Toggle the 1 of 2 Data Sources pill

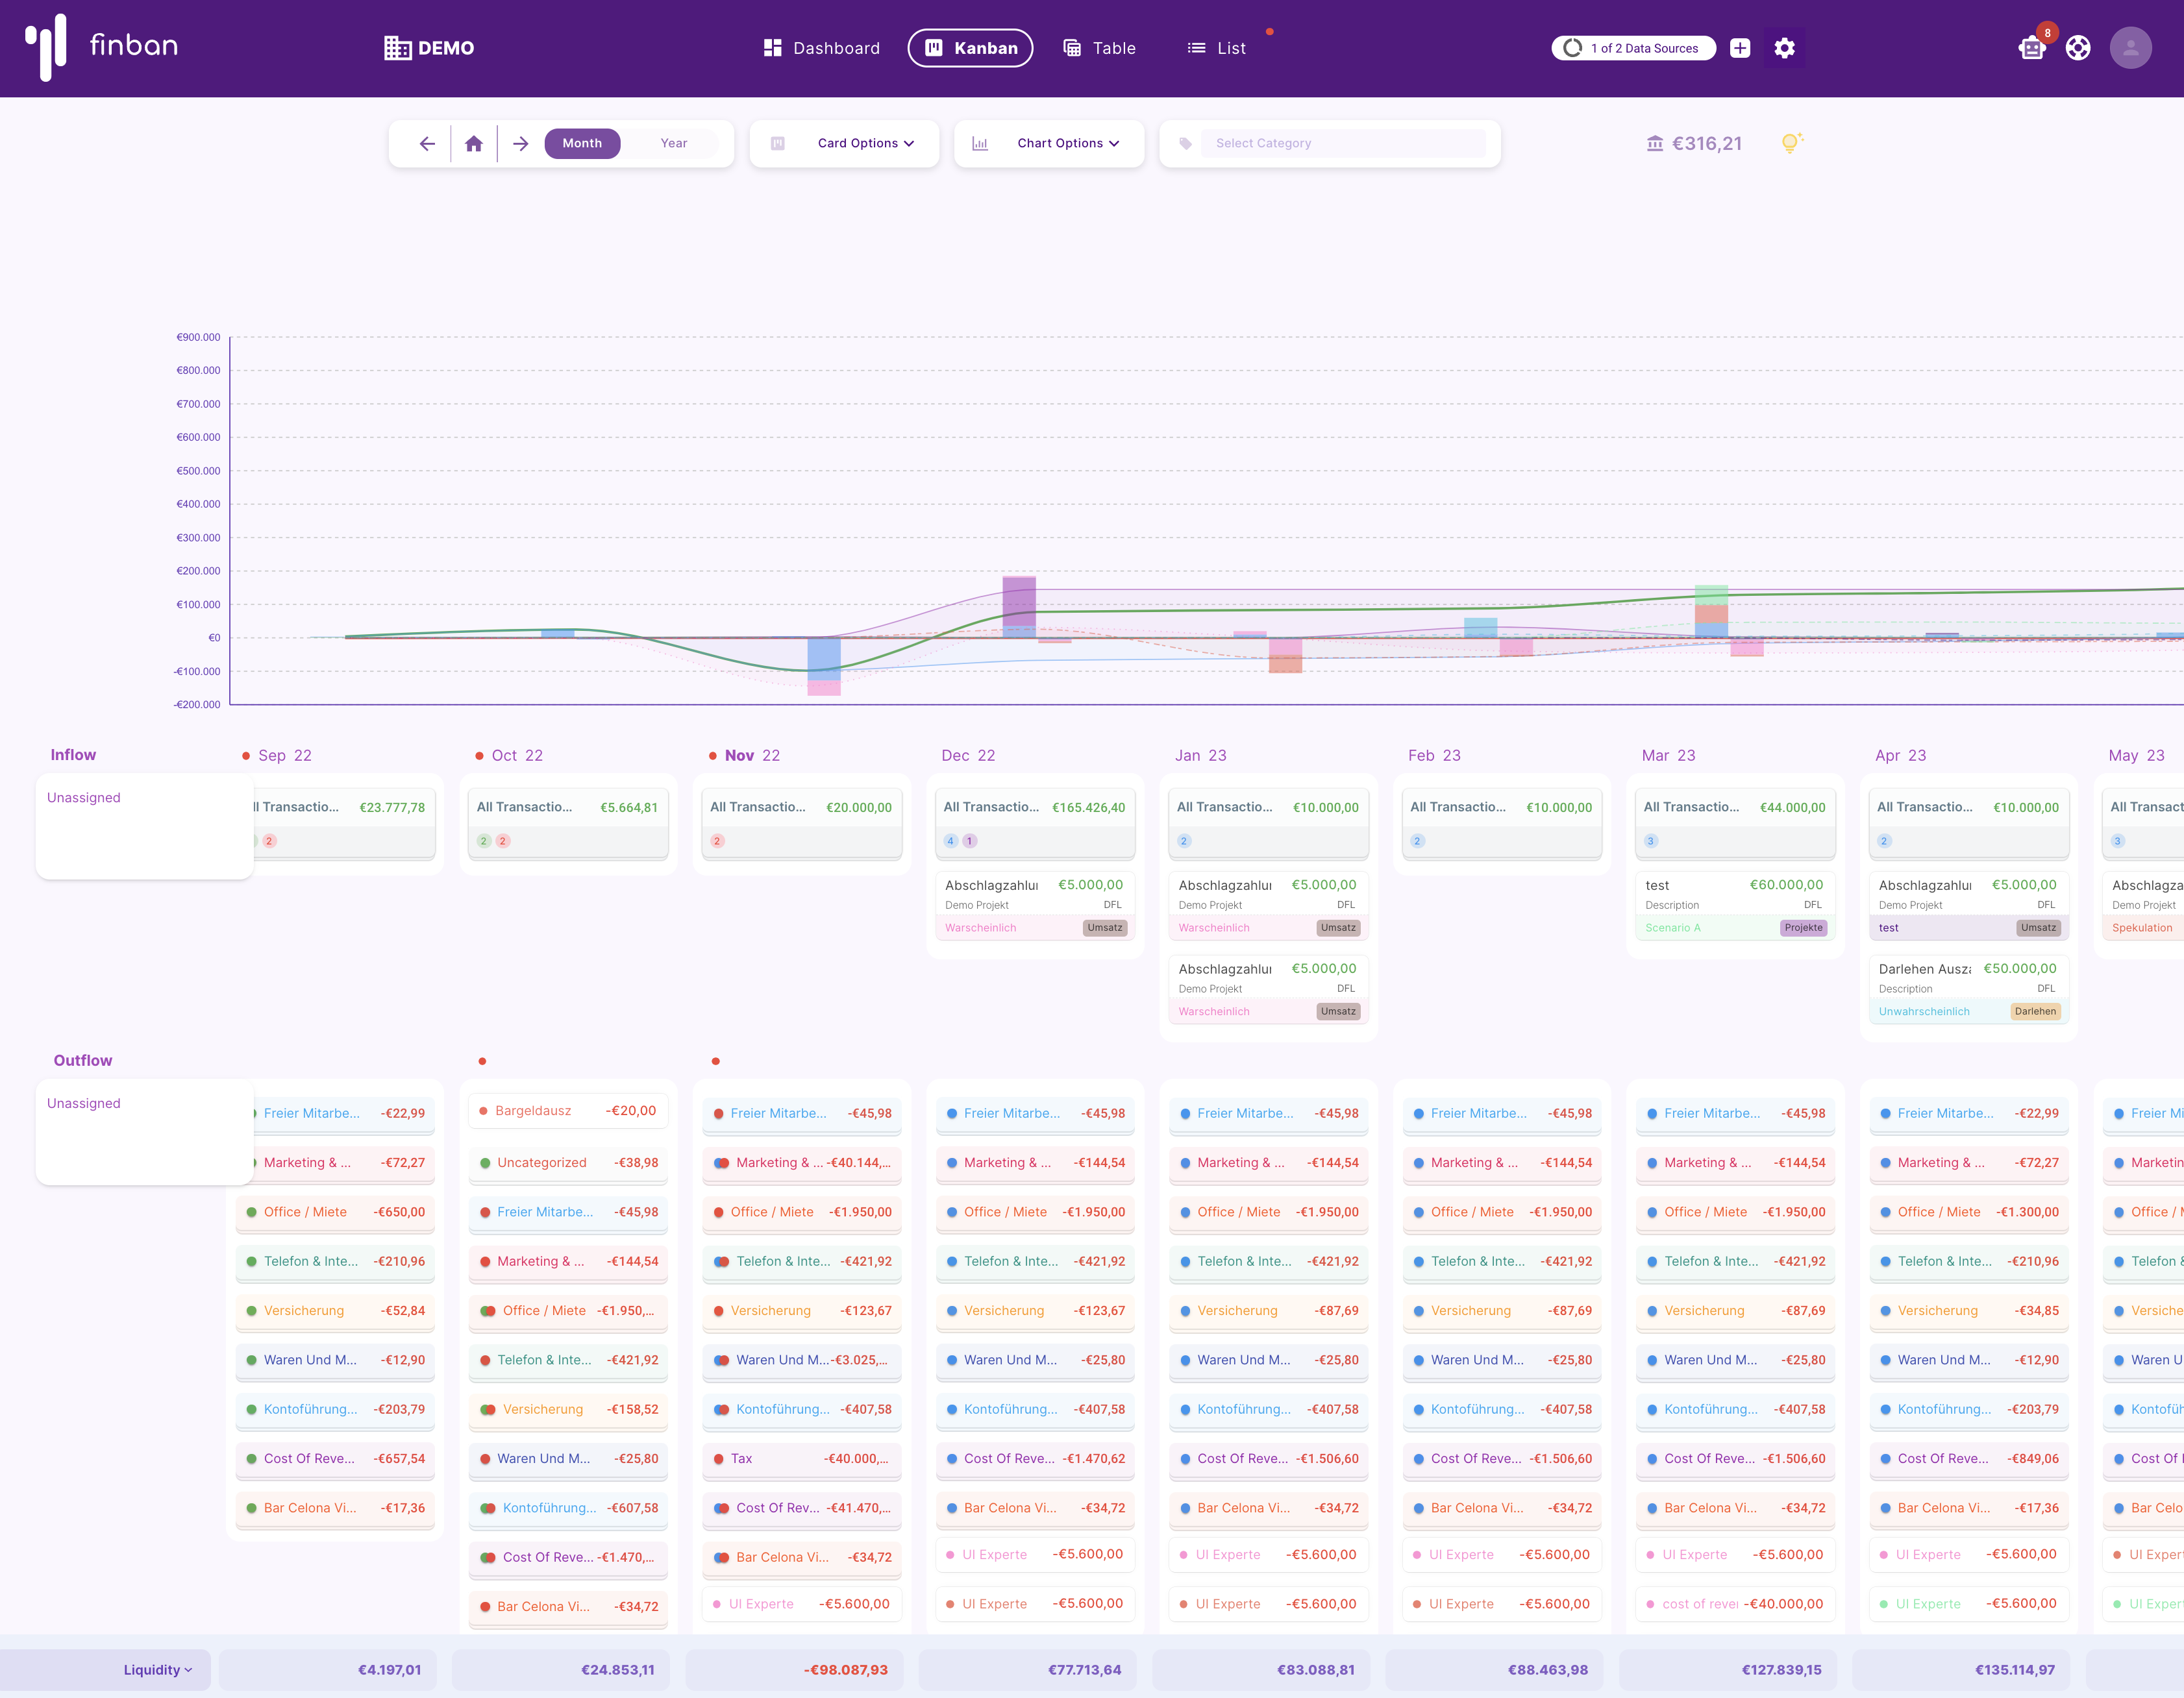coord(1632,48)
